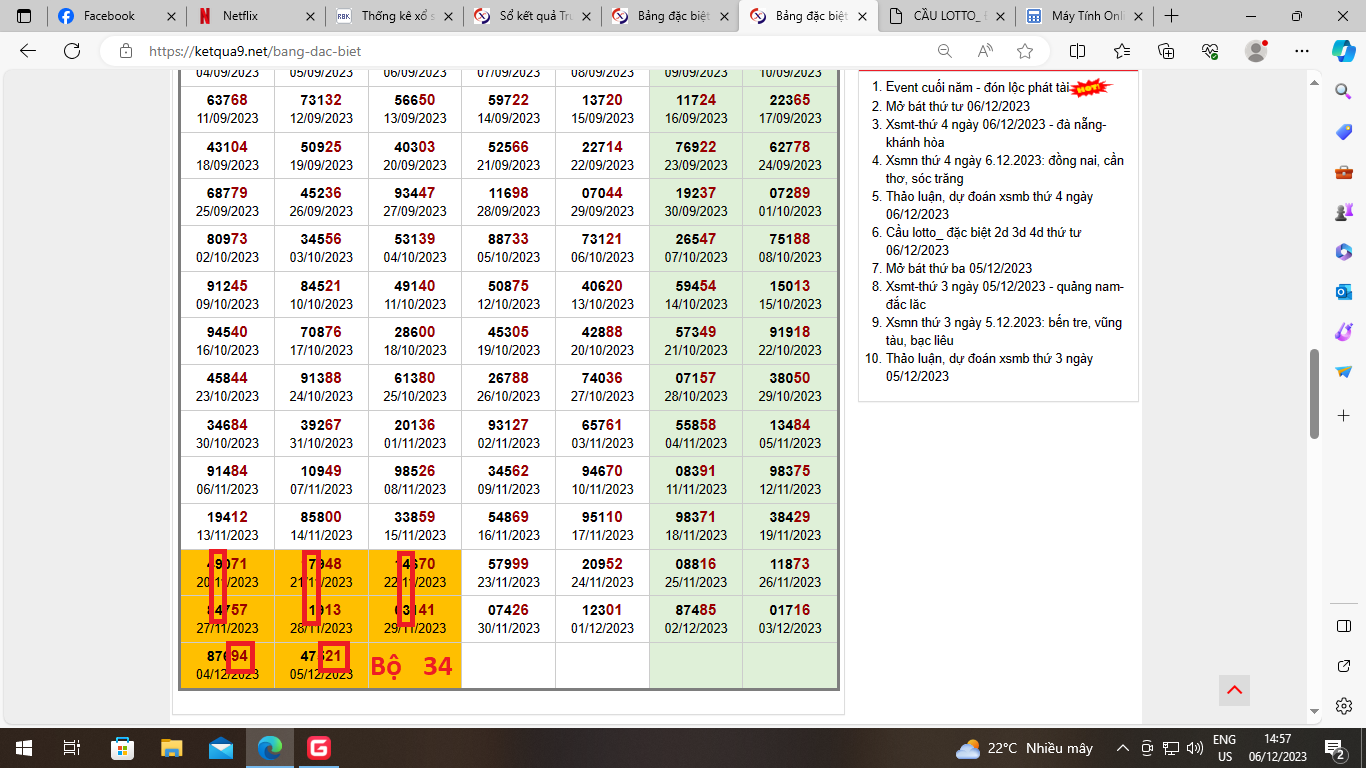This screenshot has height=768, width=1366.
Task: Open volume control in system tray
Action: (1194, 748)
